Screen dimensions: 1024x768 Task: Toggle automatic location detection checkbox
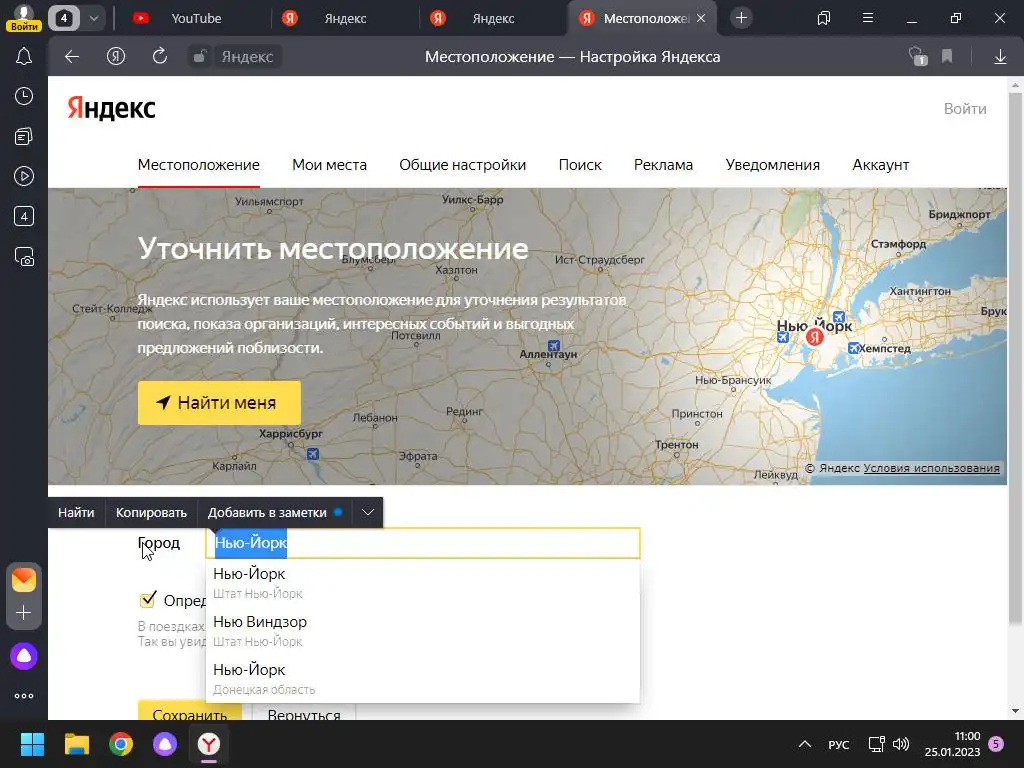(148, 600)
